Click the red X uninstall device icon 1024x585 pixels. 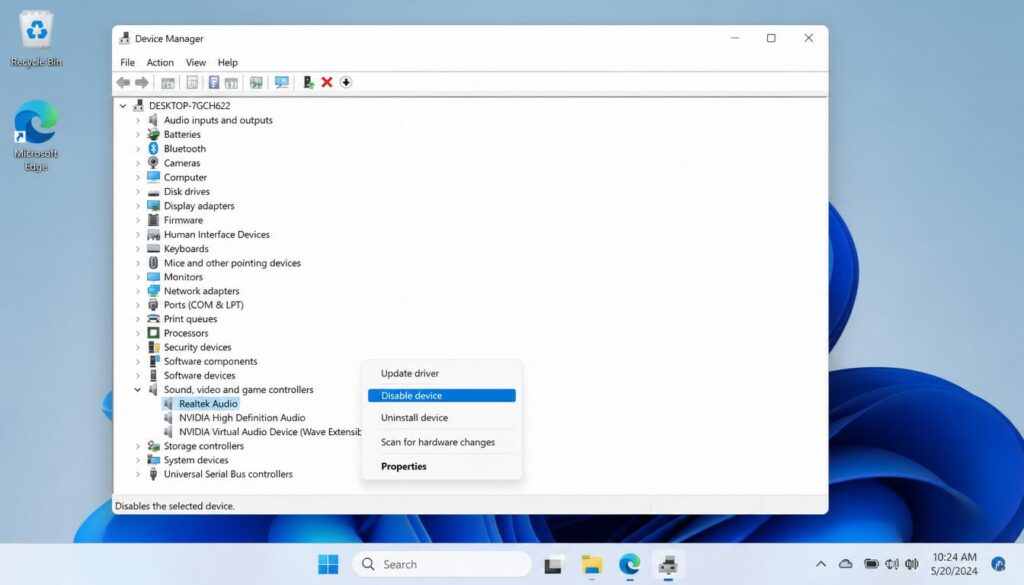click(327, 82)
